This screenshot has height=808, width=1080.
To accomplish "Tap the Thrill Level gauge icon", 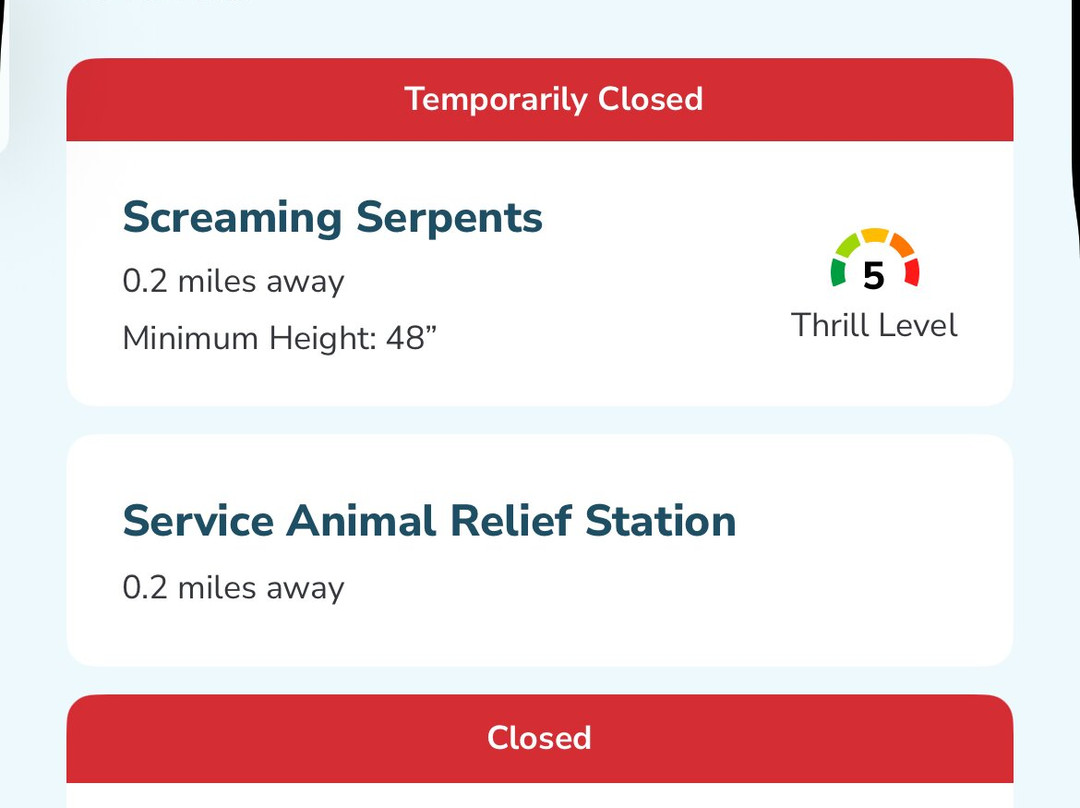I will pyautogui.click(x=874, y=260).
